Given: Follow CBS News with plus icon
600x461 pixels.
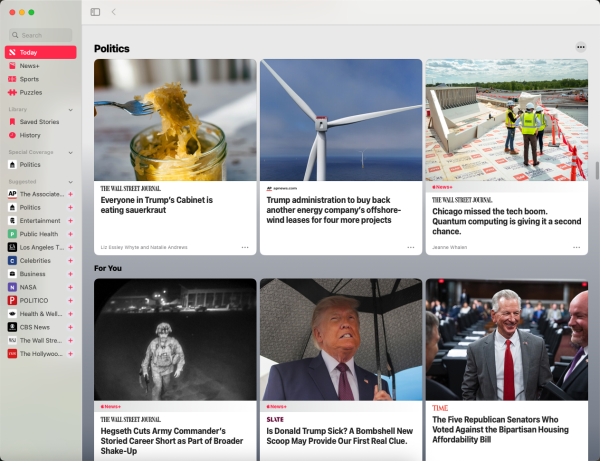Looking at the screenshot, I should pyautogui.click(x=70, y=327).
